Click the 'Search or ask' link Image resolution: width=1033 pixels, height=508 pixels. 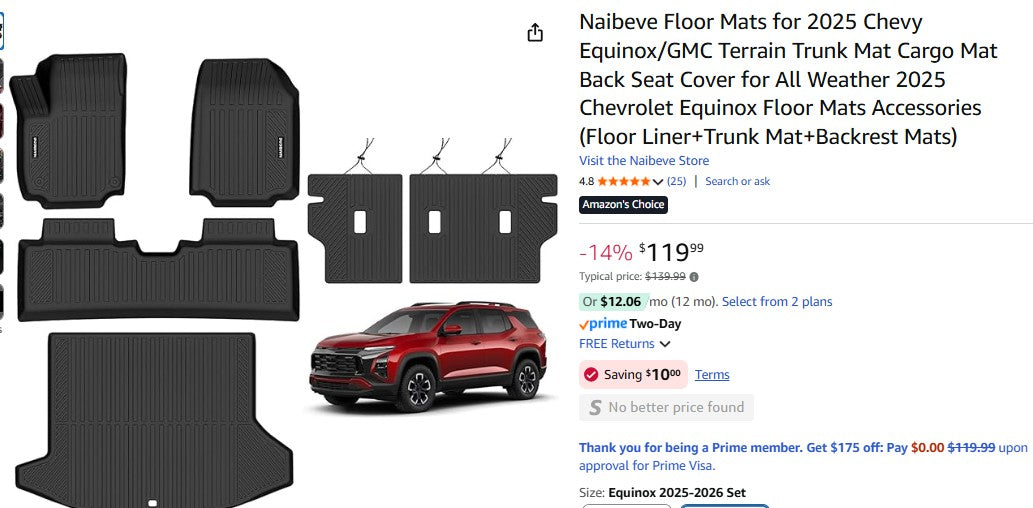tap(737, 182)
